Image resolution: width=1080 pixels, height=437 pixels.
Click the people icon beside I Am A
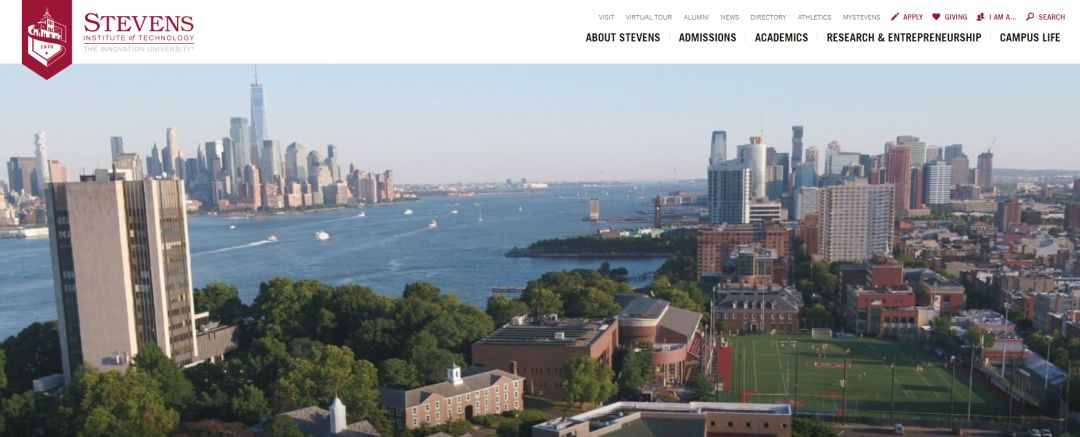[x=981, y=17]
